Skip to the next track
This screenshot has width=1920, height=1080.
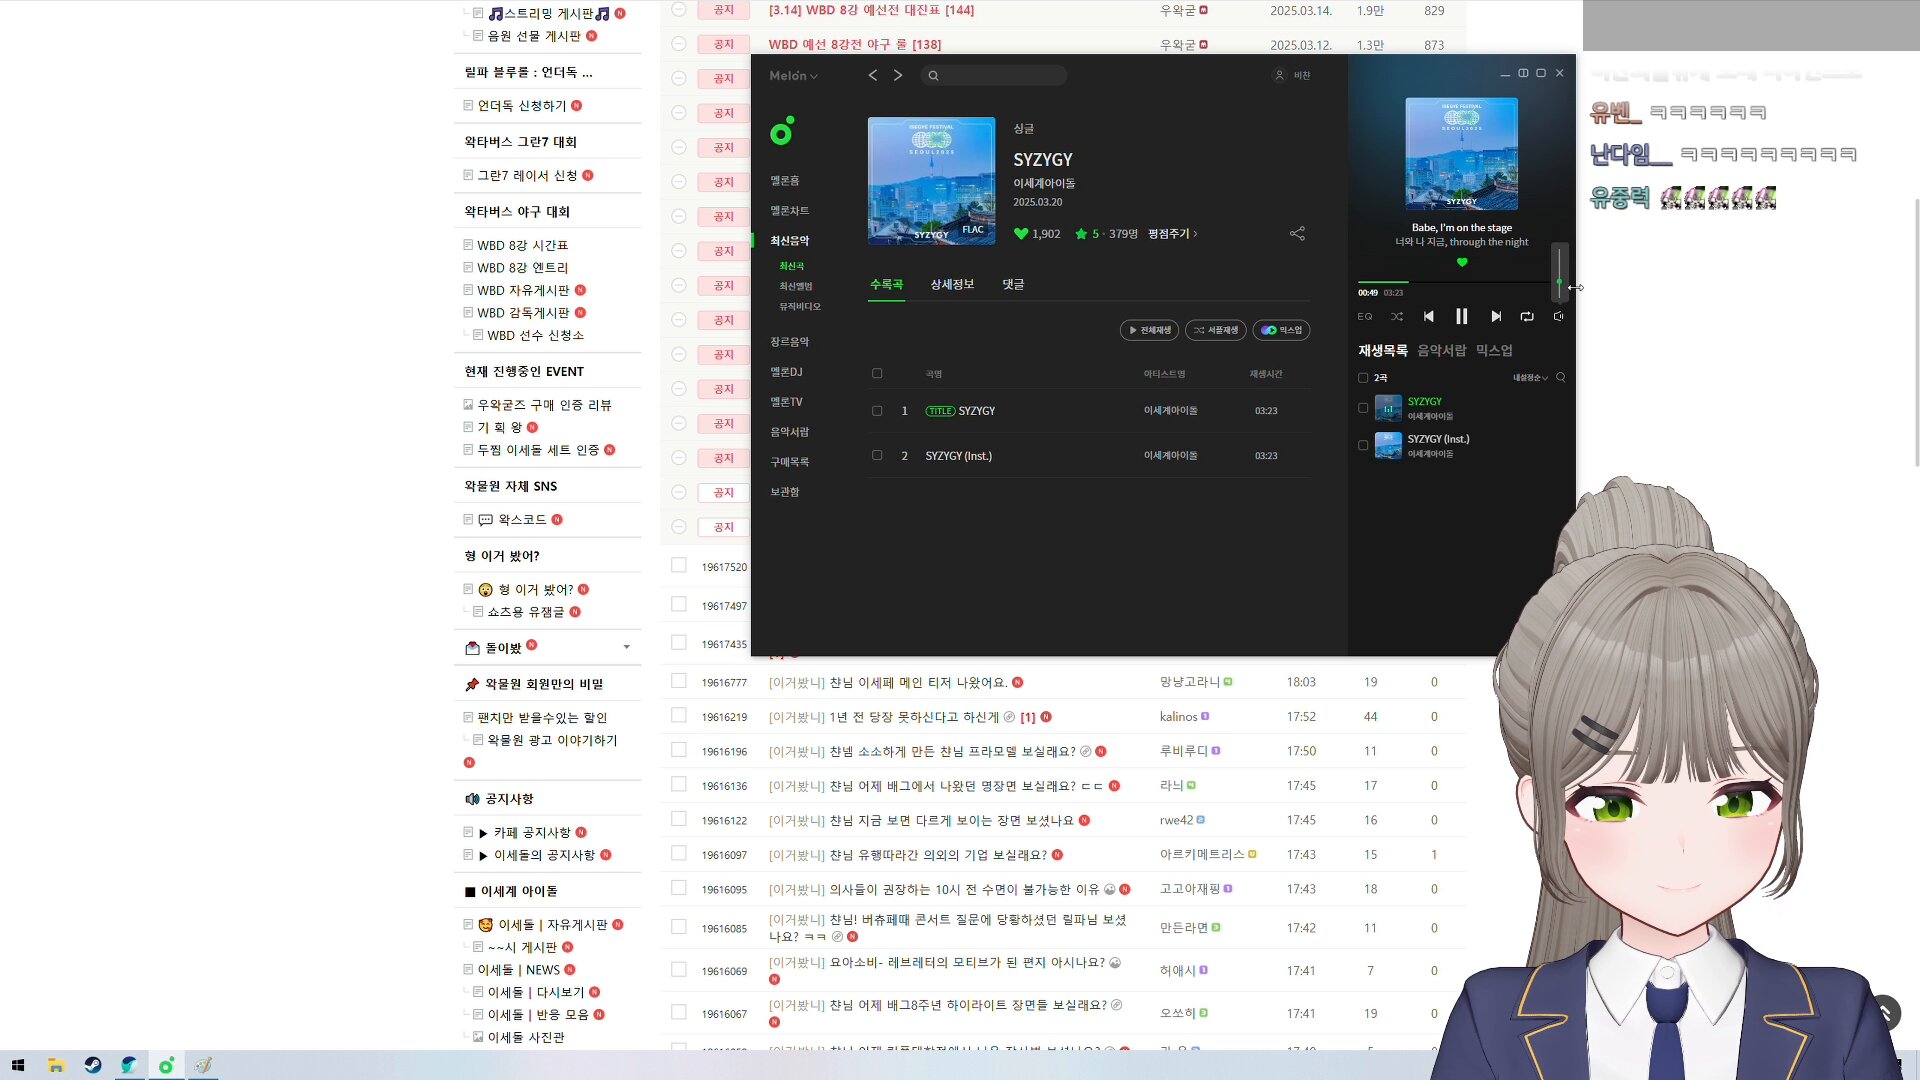[1496, 316]
